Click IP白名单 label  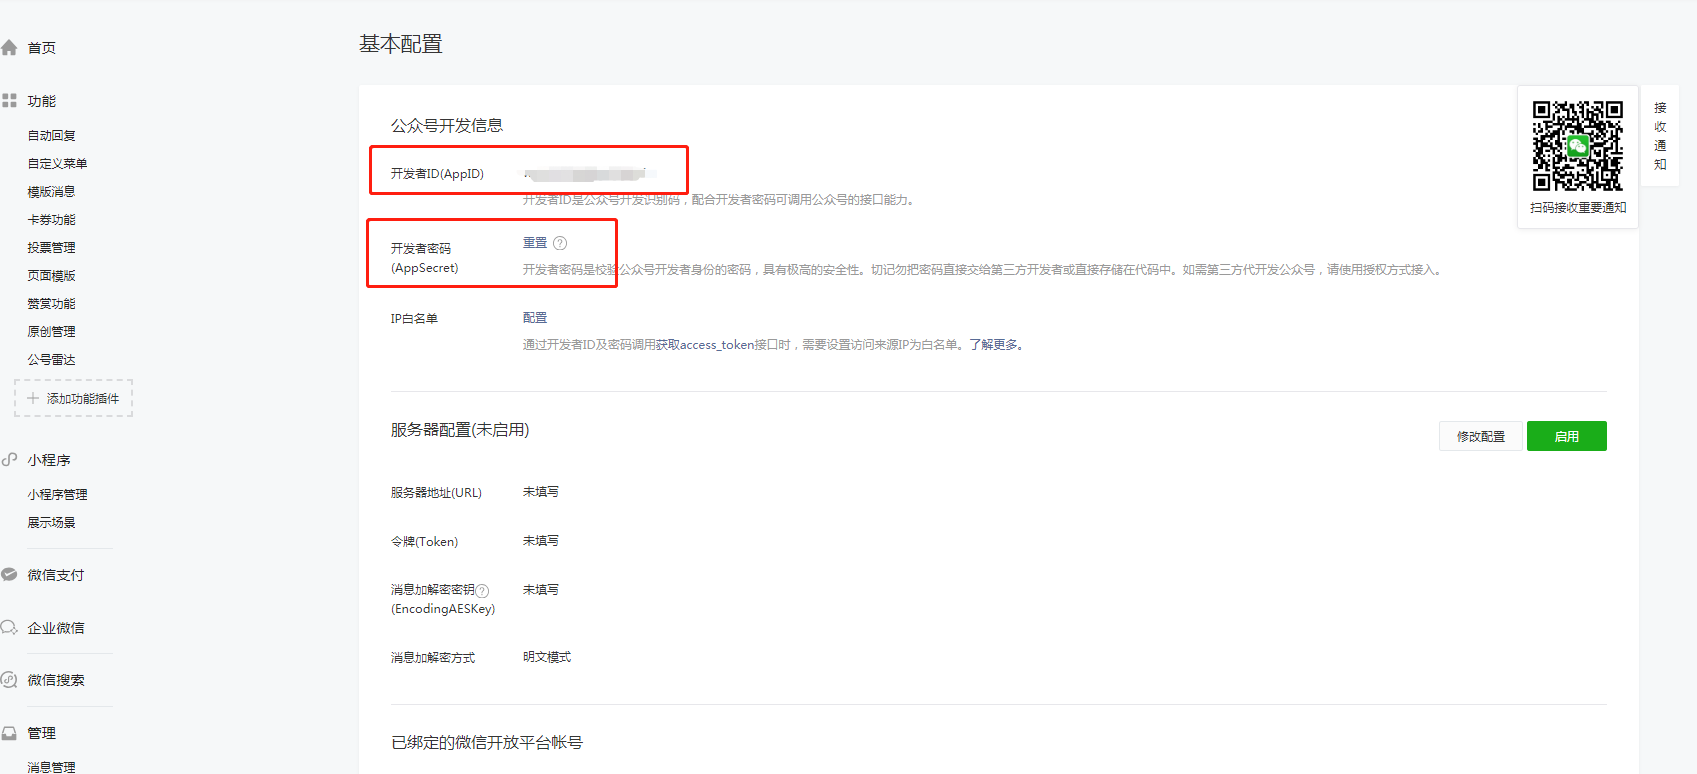click(414, 319)
